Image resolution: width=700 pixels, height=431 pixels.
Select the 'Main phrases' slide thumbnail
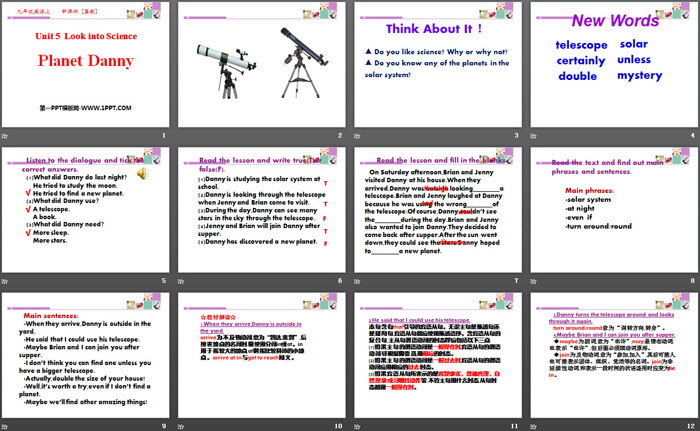click(x=614, y=210)
